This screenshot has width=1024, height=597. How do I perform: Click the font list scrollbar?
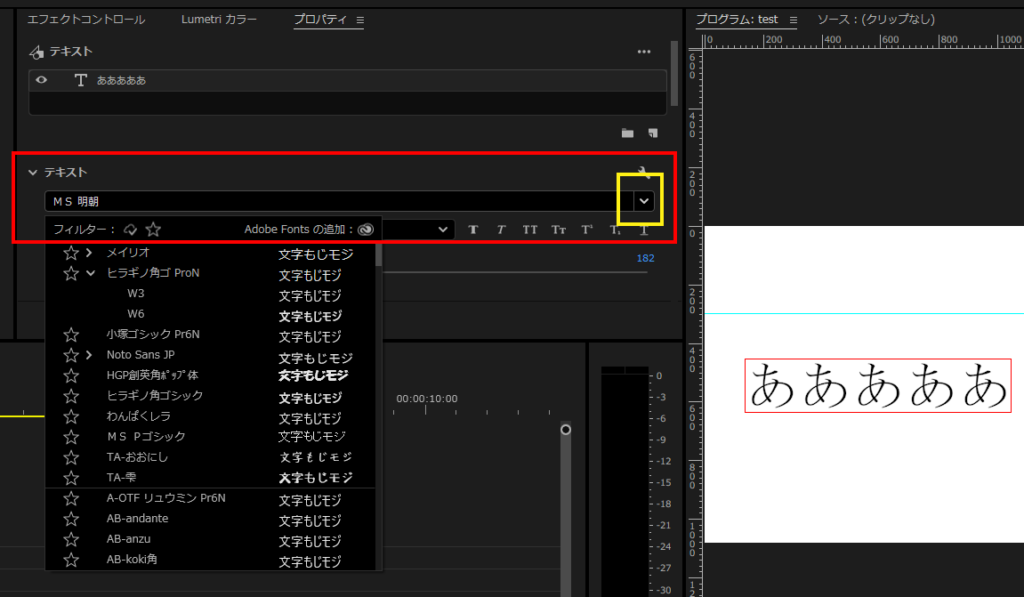tap(378, 256)
